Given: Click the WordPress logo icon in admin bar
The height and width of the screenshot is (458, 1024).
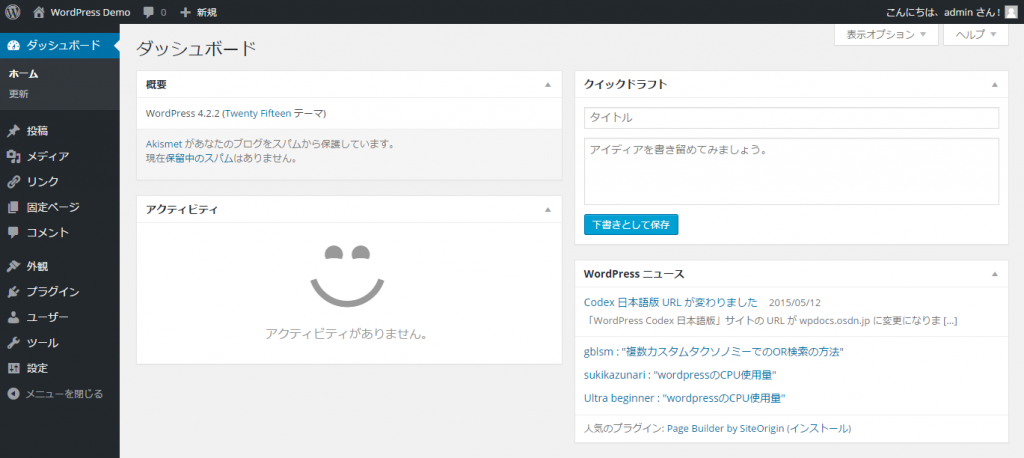Looking at the screenshot, I should [13, 12].
